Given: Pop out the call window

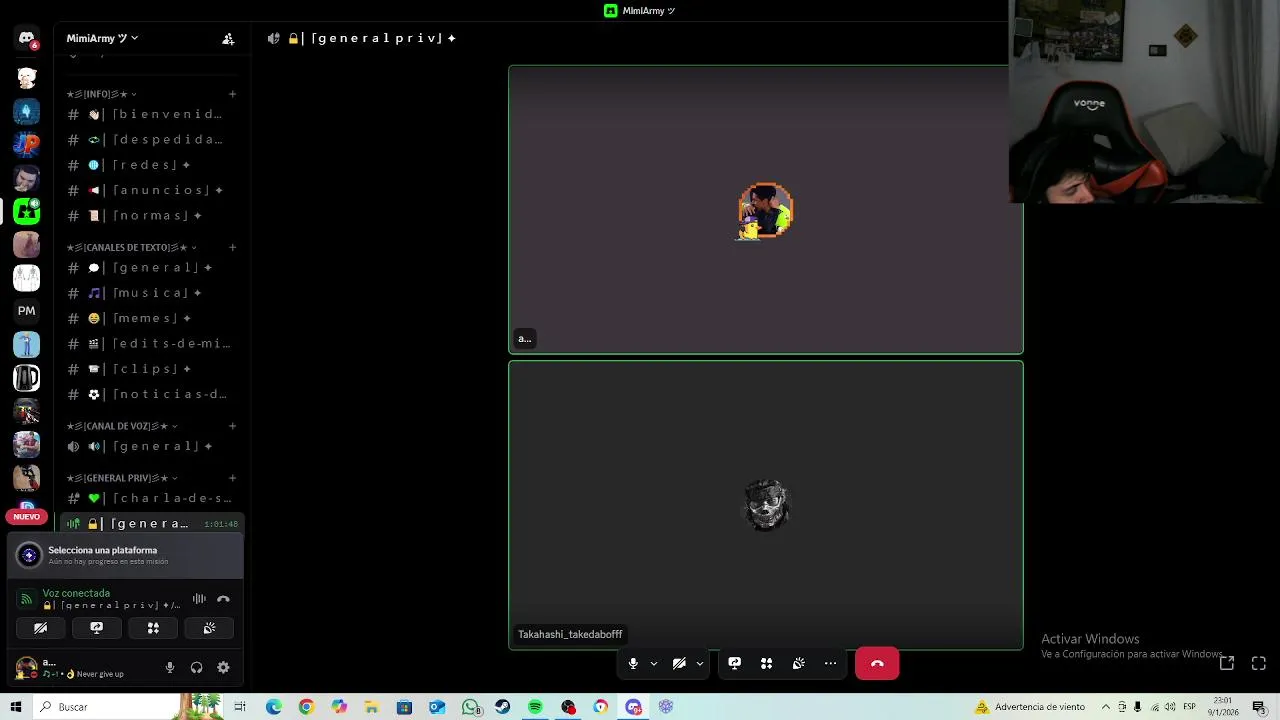Looking at the screenshot, I should [1227, 663].
